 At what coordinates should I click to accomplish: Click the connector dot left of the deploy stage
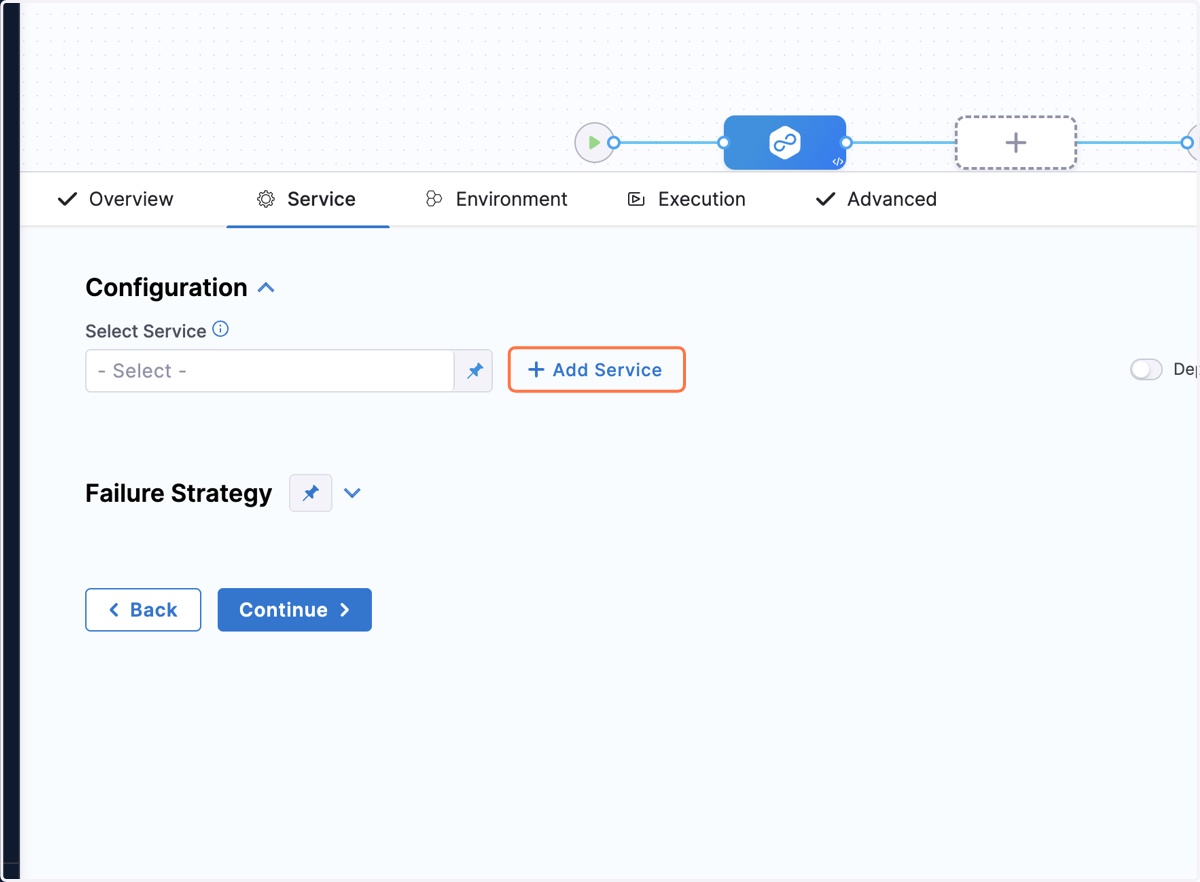pyautogui.click(x=724, y=143)
